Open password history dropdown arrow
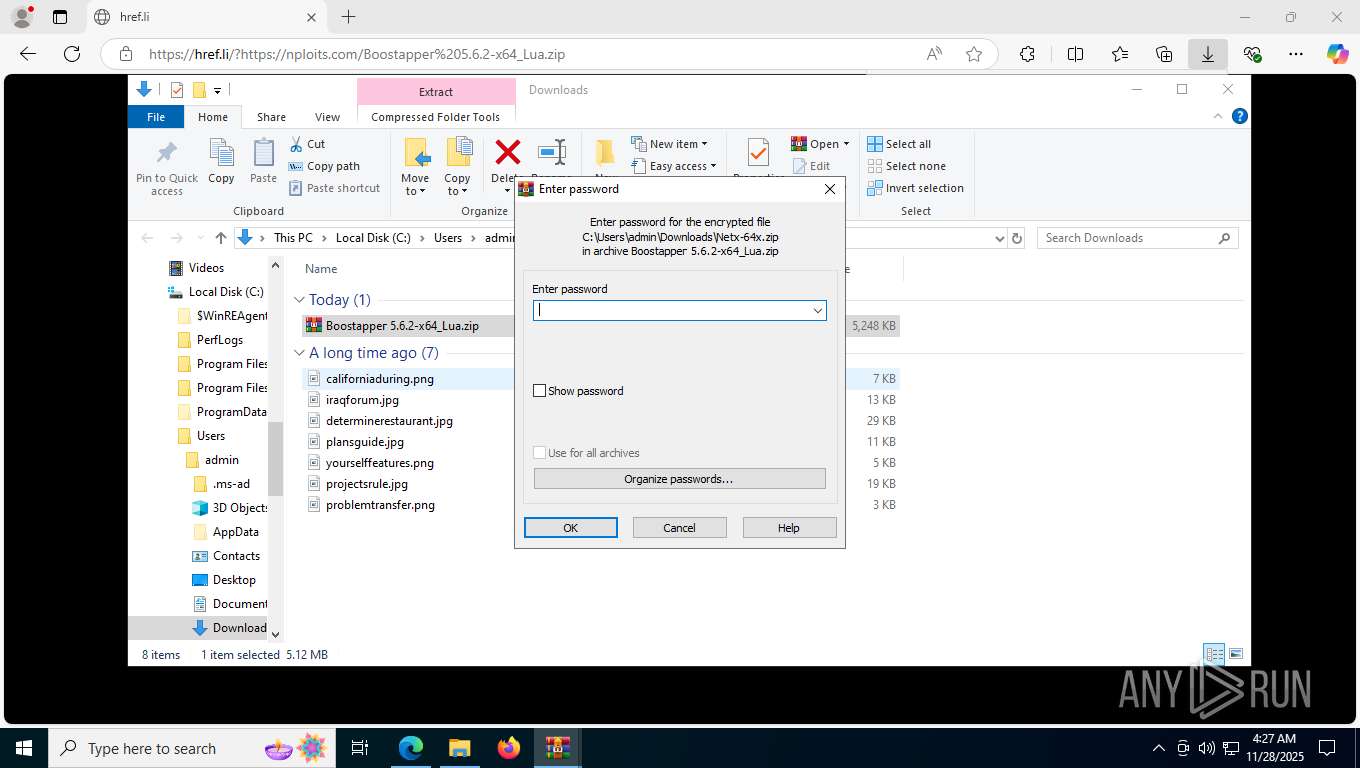The image size is (1360, 768). tap(818, 311)
